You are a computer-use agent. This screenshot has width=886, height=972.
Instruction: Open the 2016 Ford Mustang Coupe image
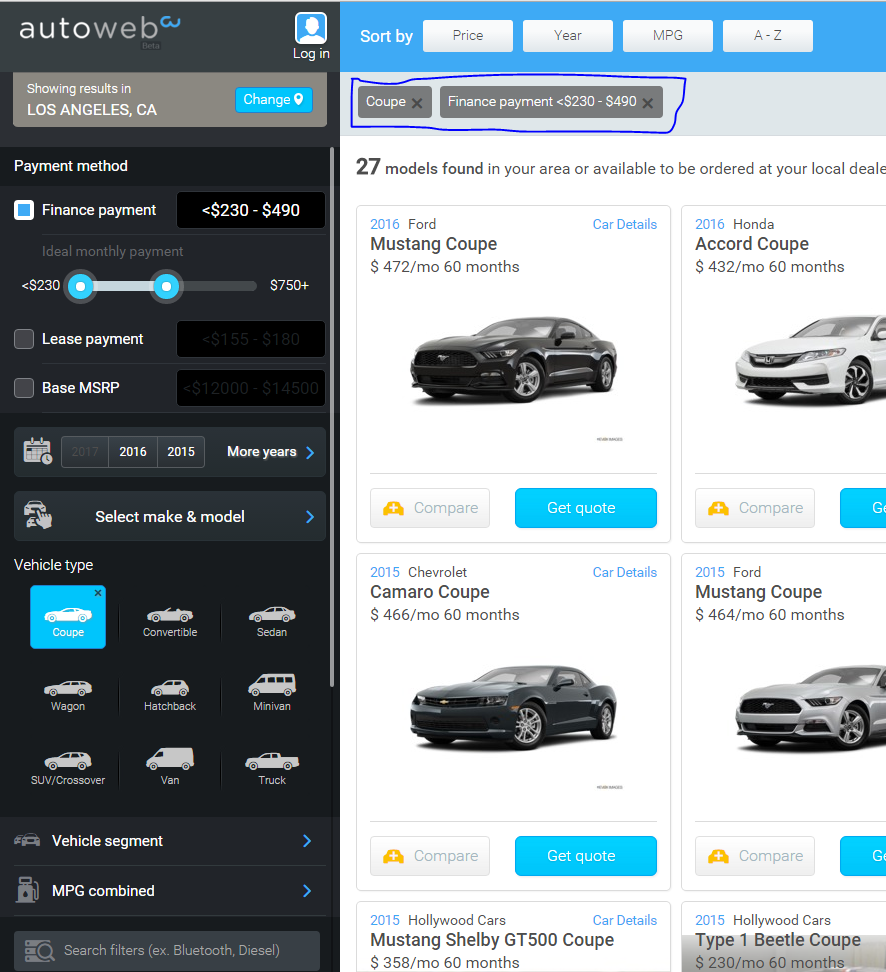tap(513, 361)
